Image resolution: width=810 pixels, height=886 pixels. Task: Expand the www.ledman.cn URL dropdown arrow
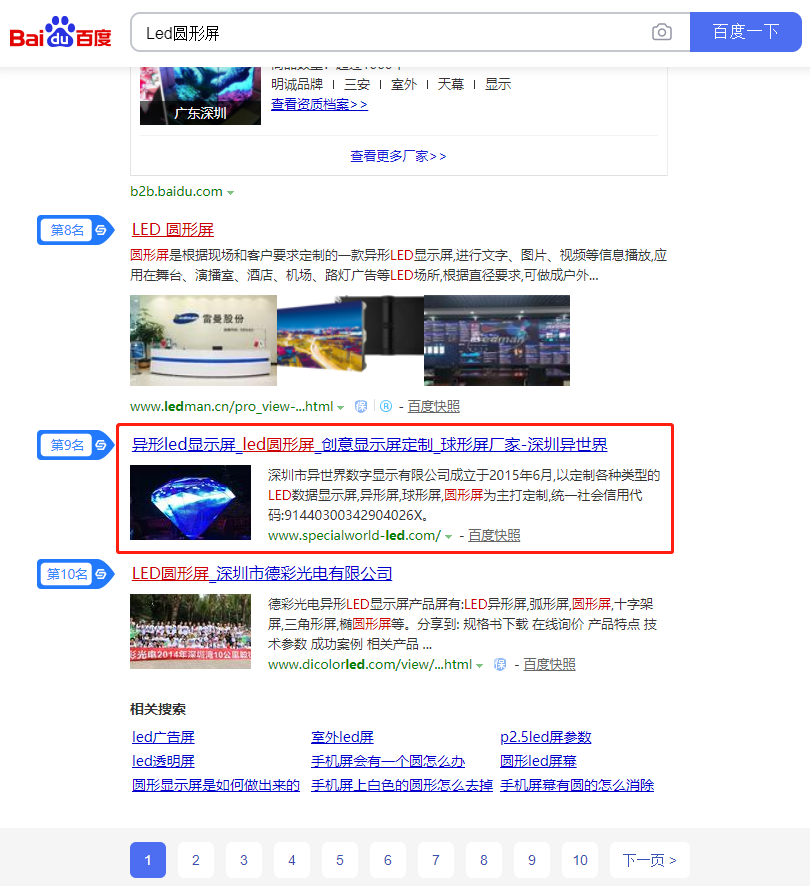coord(340,407)
